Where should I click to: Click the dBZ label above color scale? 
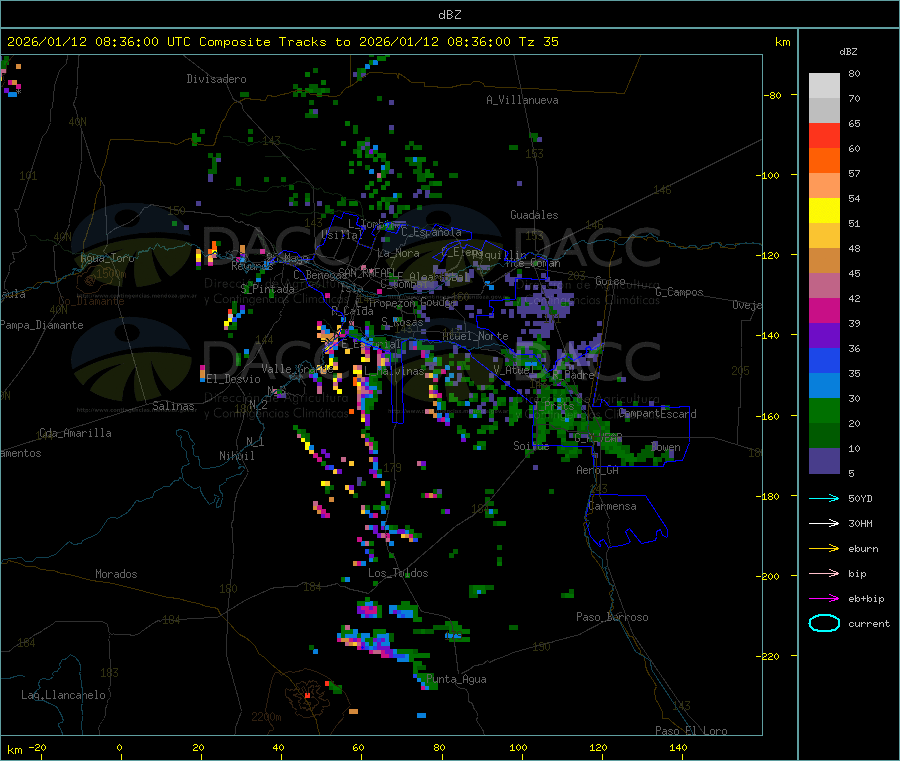[x=848, y=52]
